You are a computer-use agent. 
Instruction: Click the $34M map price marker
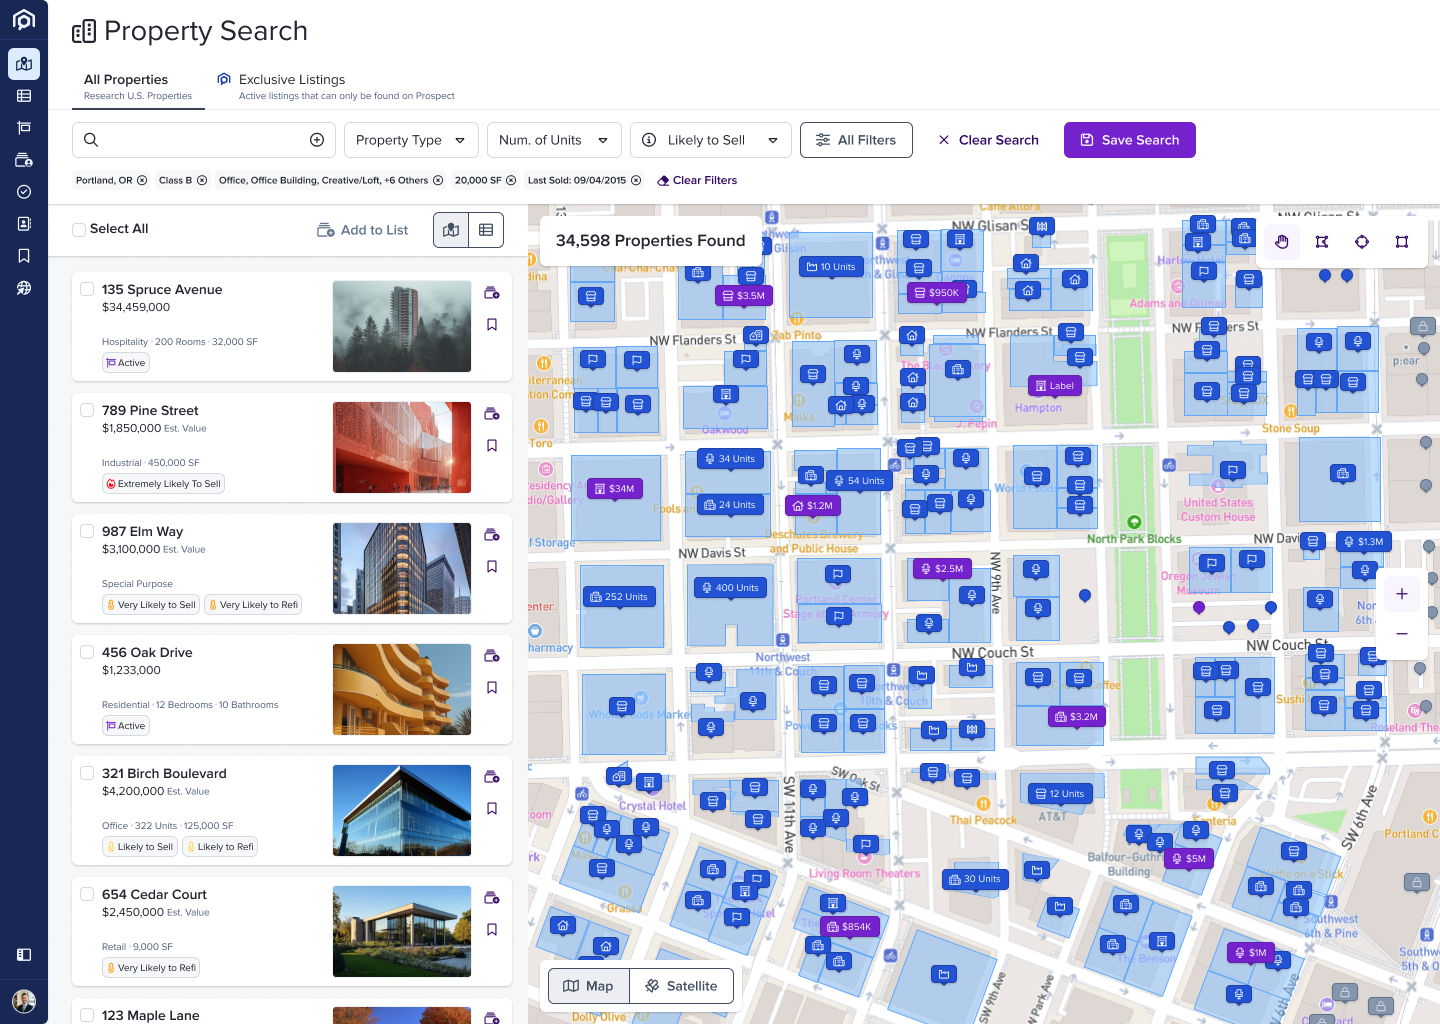(x=614, y=489)
